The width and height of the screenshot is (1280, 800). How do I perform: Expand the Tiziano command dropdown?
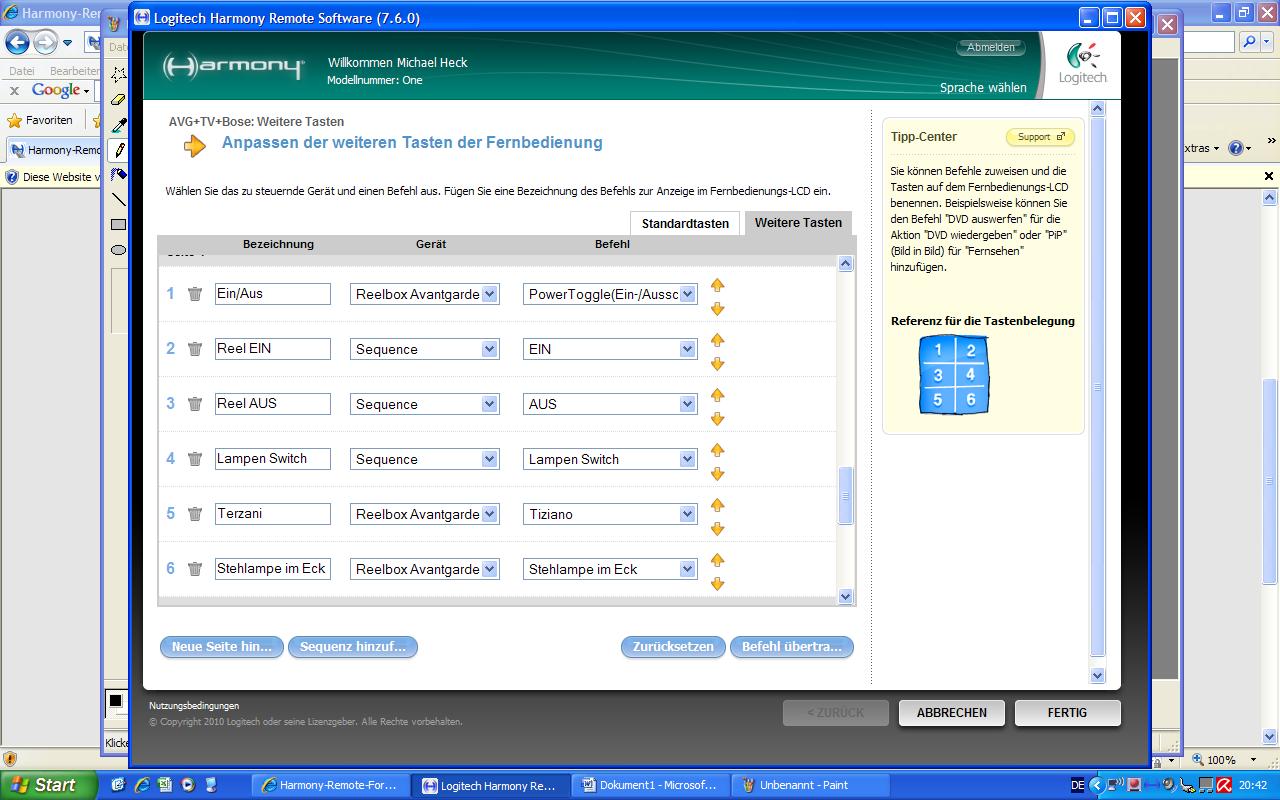point(687,514)
